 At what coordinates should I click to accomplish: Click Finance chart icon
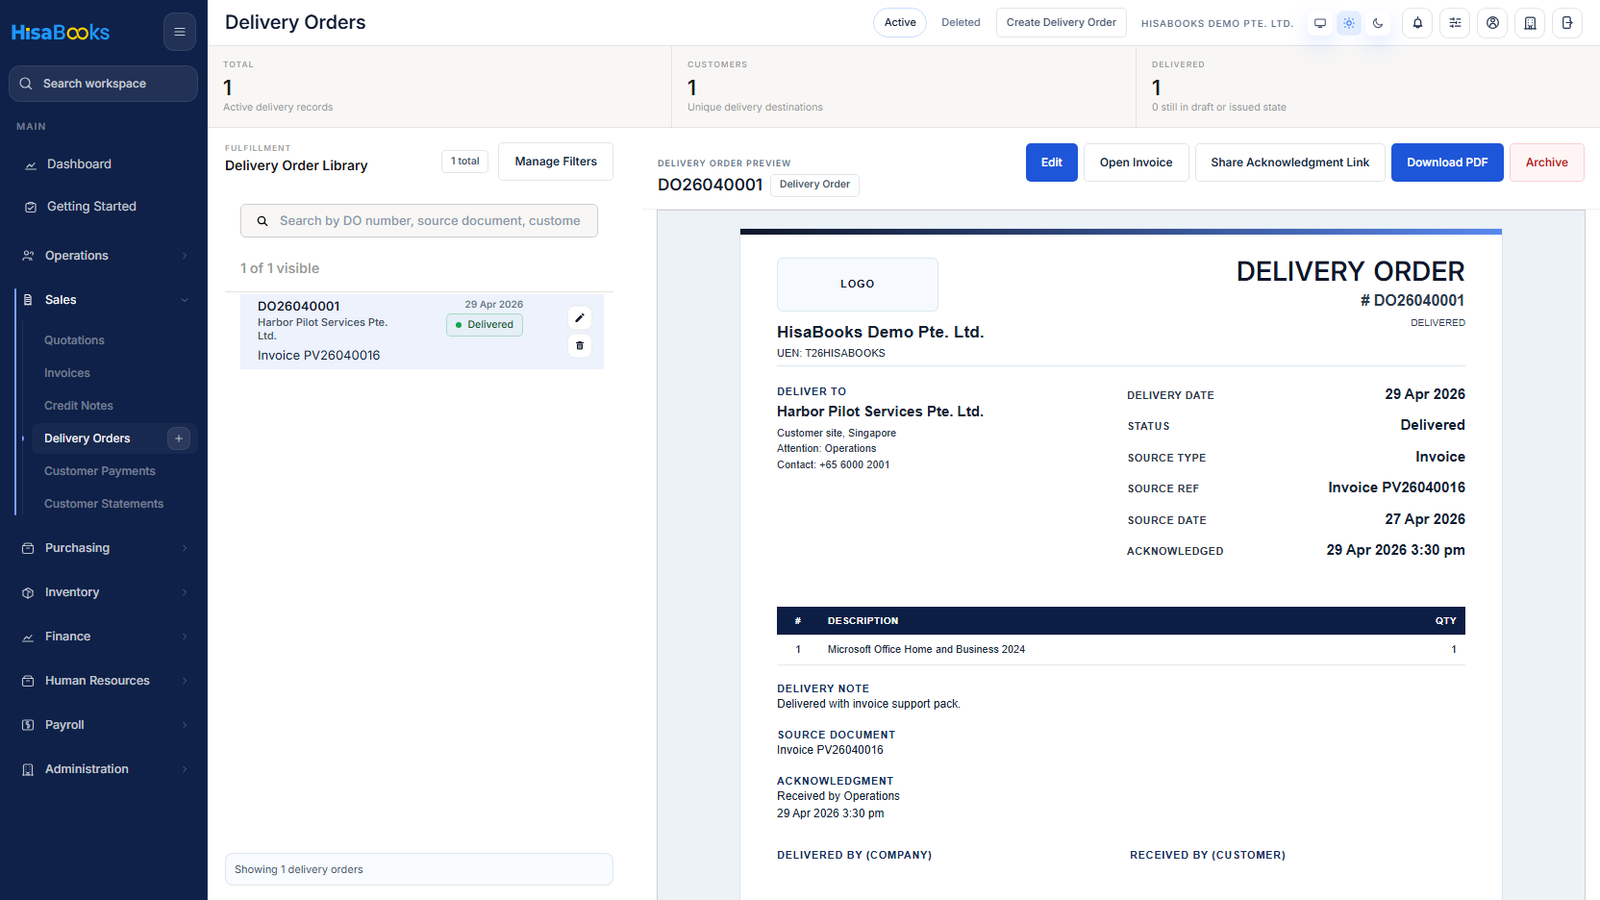(28, 637)
